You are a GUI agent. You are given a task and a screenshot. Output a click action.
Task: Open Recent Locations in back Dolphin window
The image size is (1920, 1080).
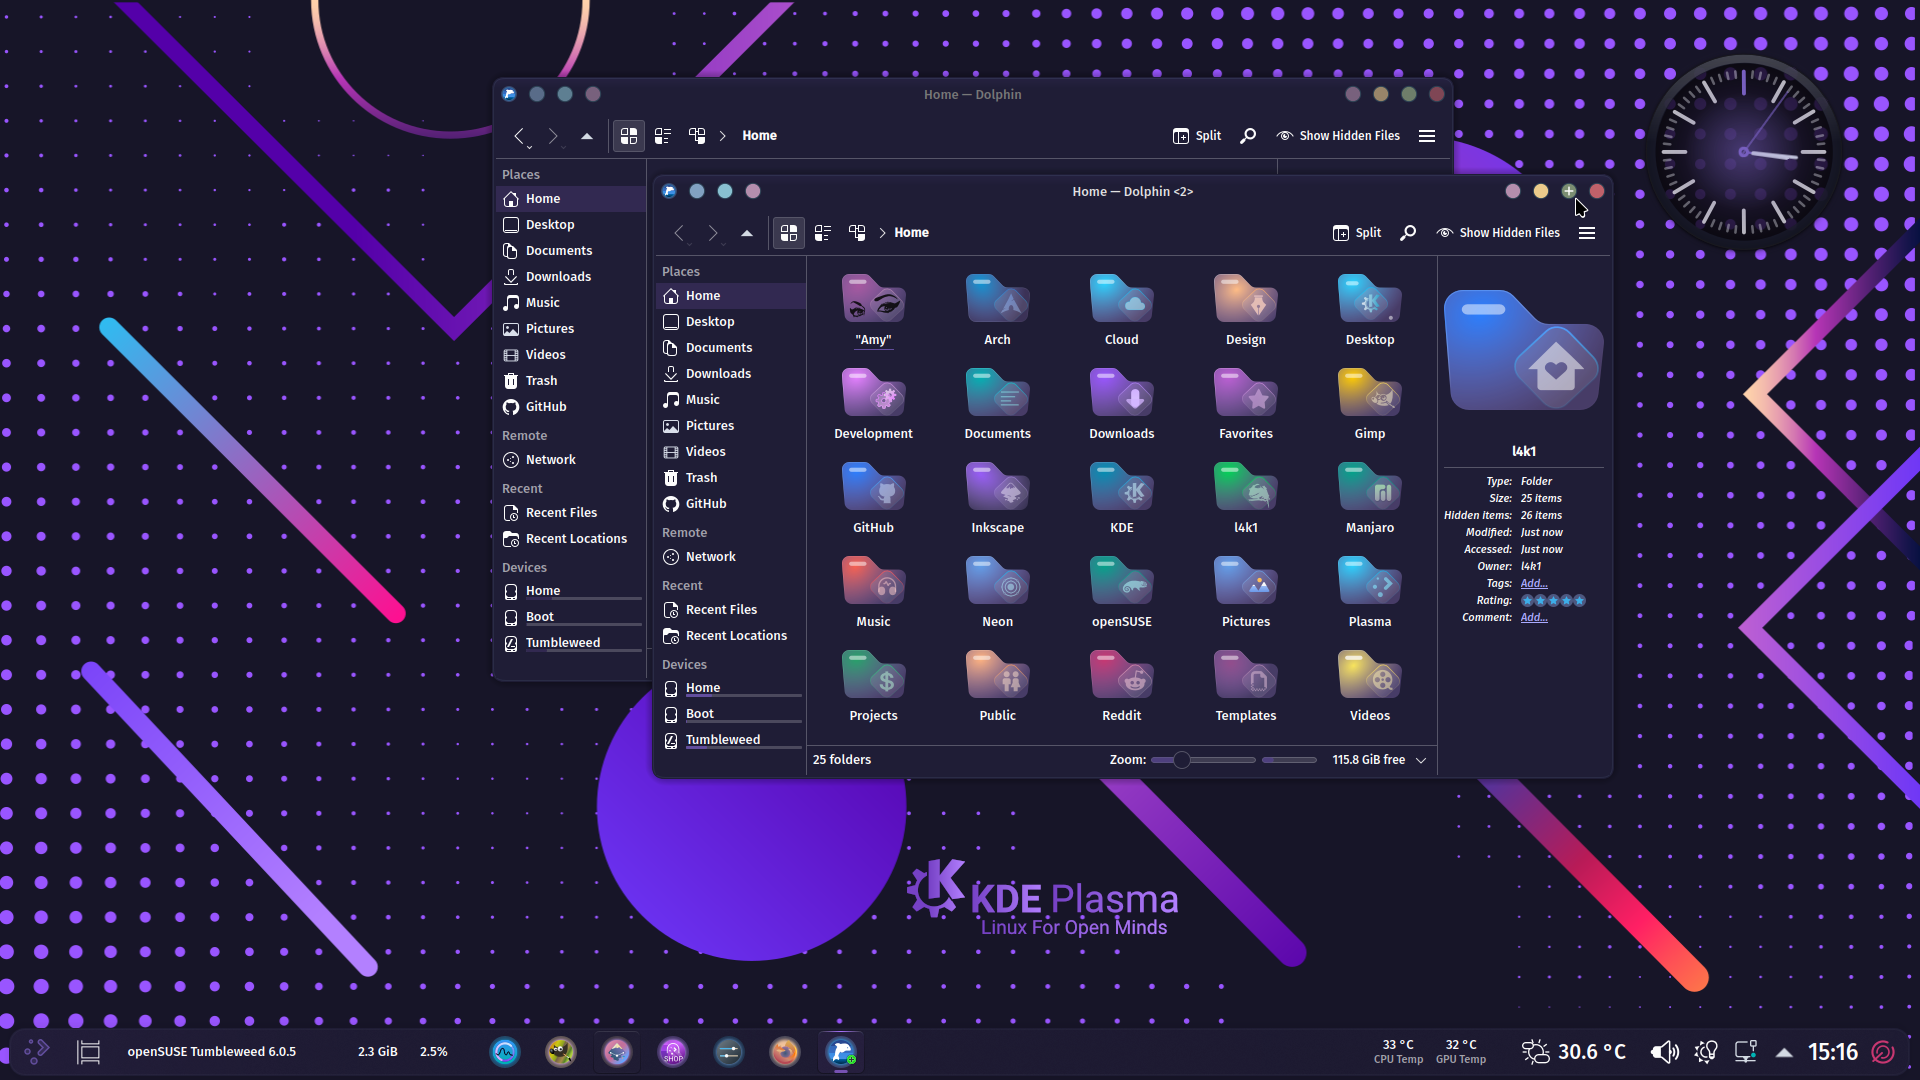[570, 539]
